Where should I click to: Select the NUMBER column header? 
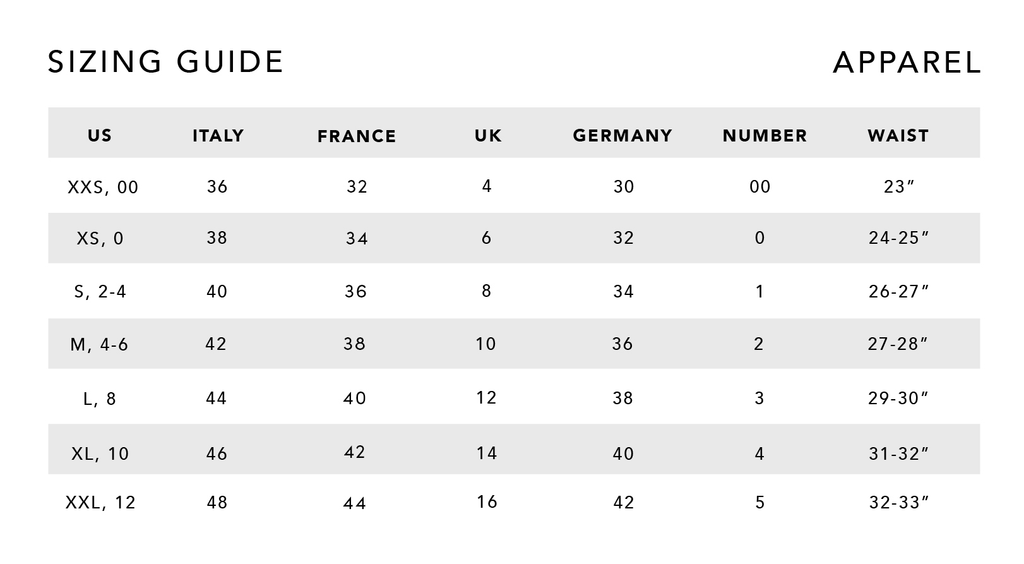764,135
